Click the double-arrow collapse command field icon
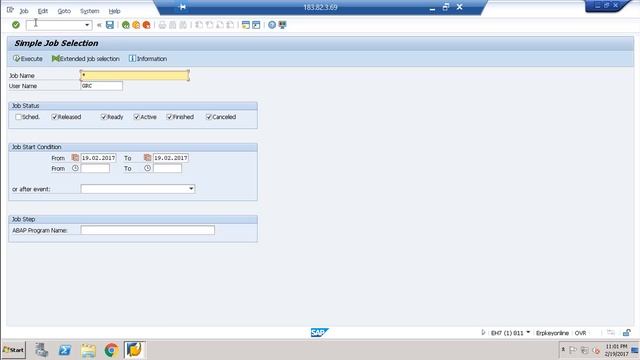The image size is (640, 360). tap(99, 25)
